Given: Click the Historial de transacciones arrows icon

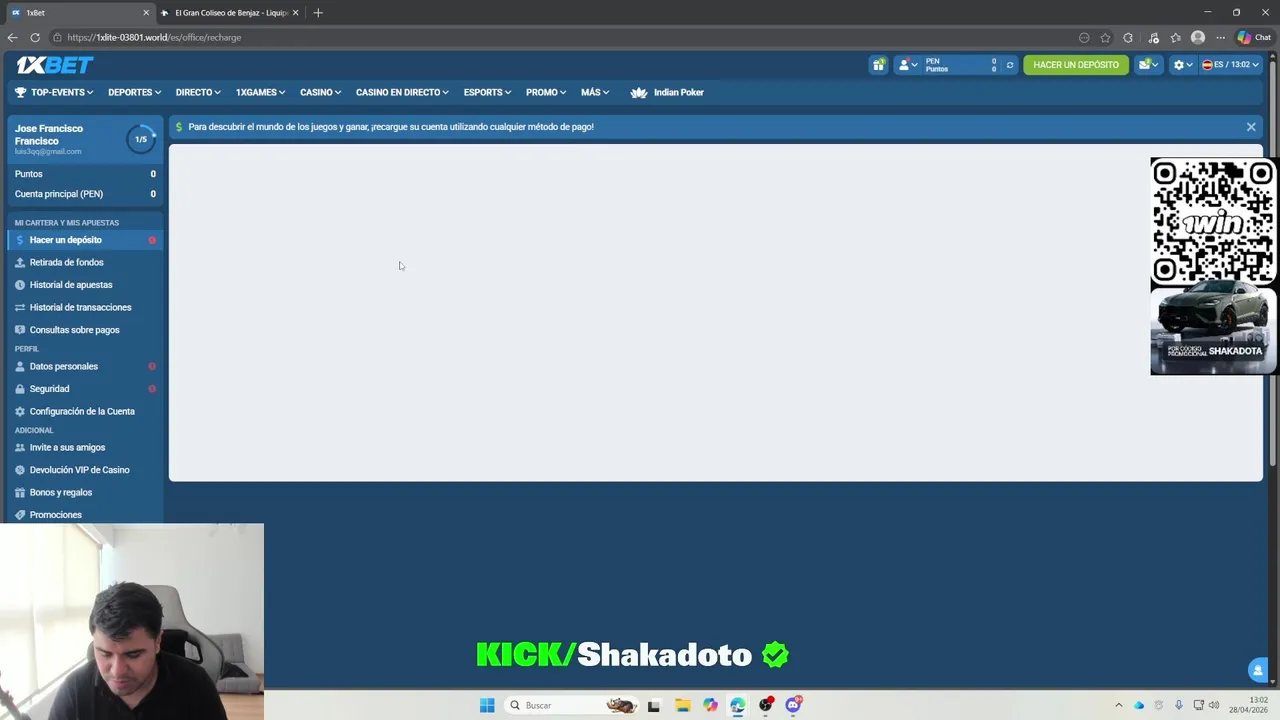Looking at the screenshot, I should [x=20, y=307].
